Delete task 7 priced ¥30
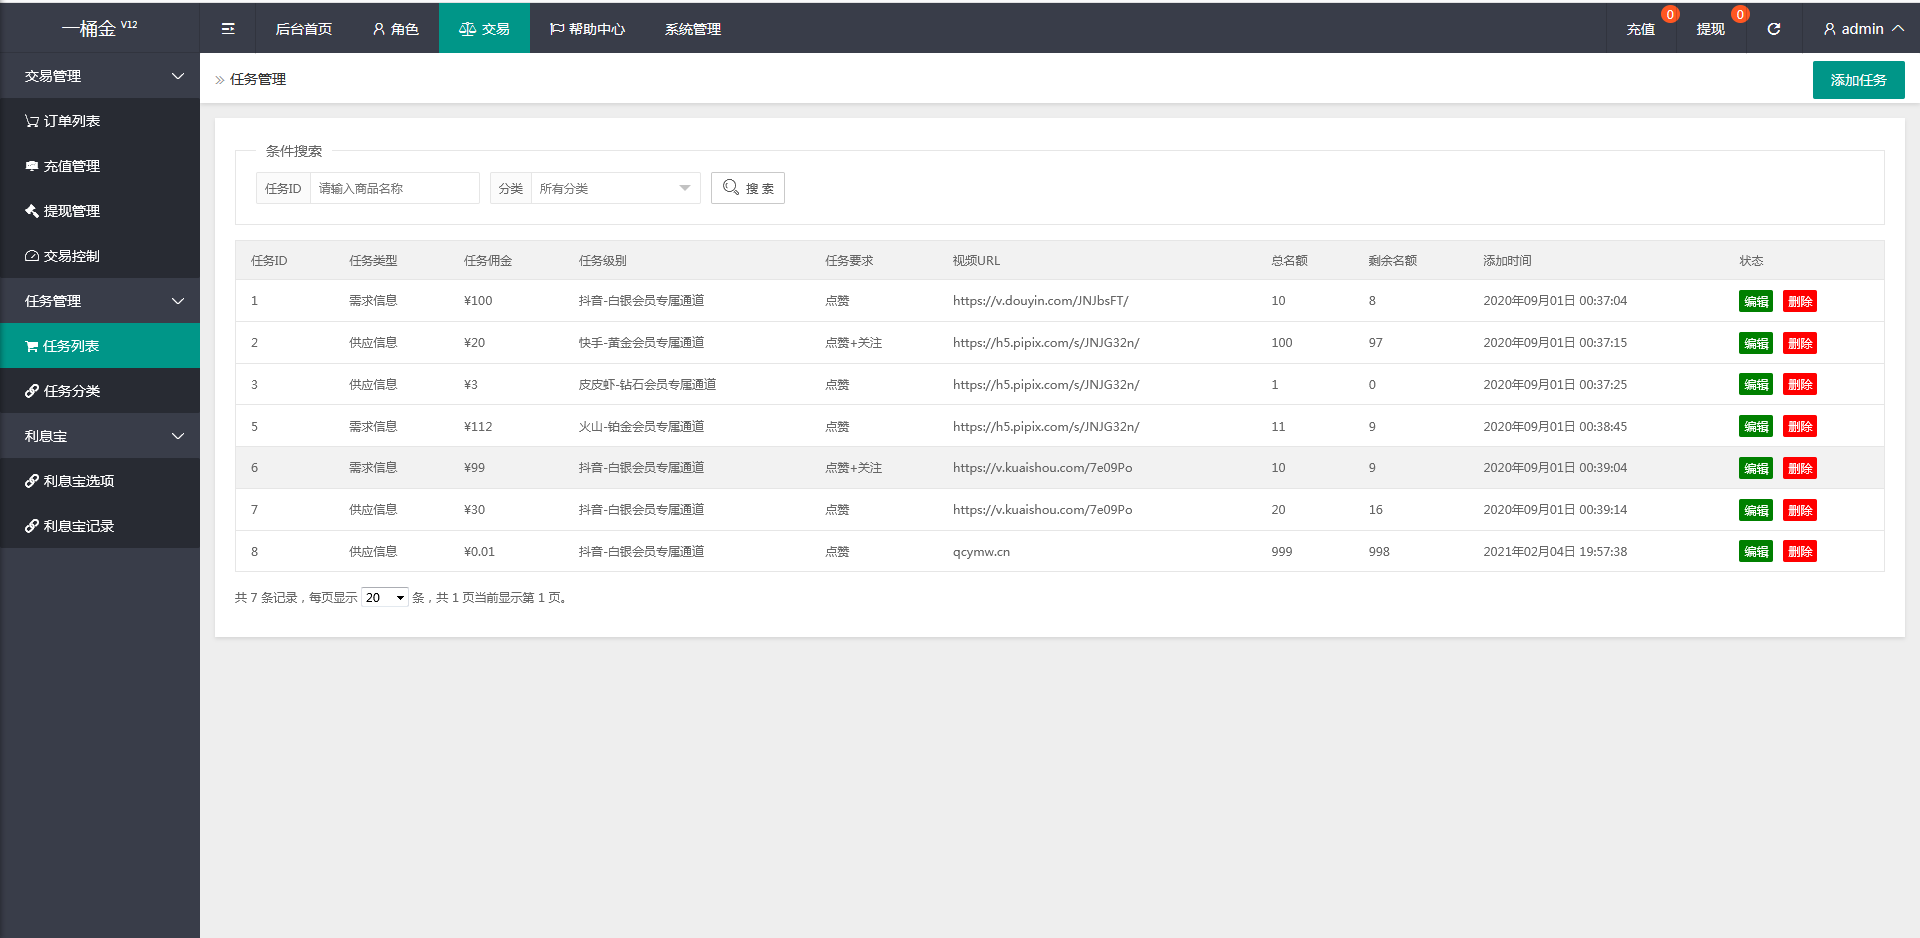Image resolution: width=1920 pixels, height=938 pixels. coord(1800,510)
